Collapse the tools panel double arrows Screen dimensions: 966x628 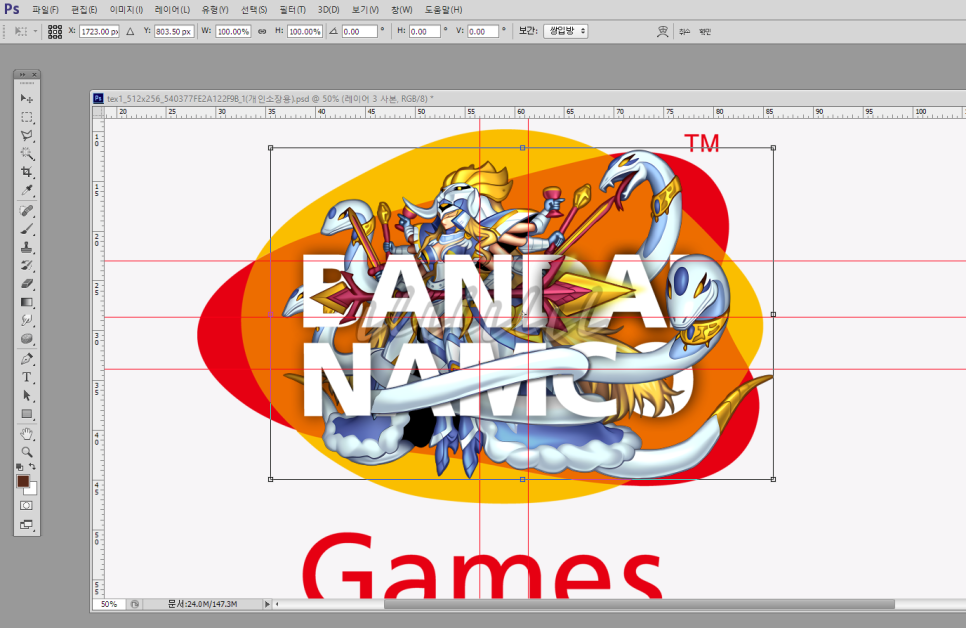pos(22,75)
